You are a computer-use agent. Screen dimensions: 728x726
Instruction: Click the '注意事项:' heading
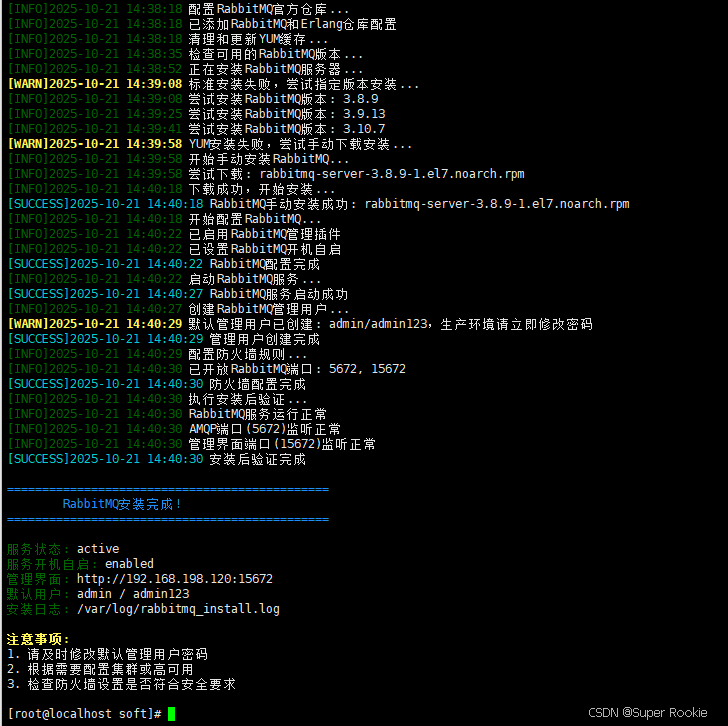pos(38,639)
